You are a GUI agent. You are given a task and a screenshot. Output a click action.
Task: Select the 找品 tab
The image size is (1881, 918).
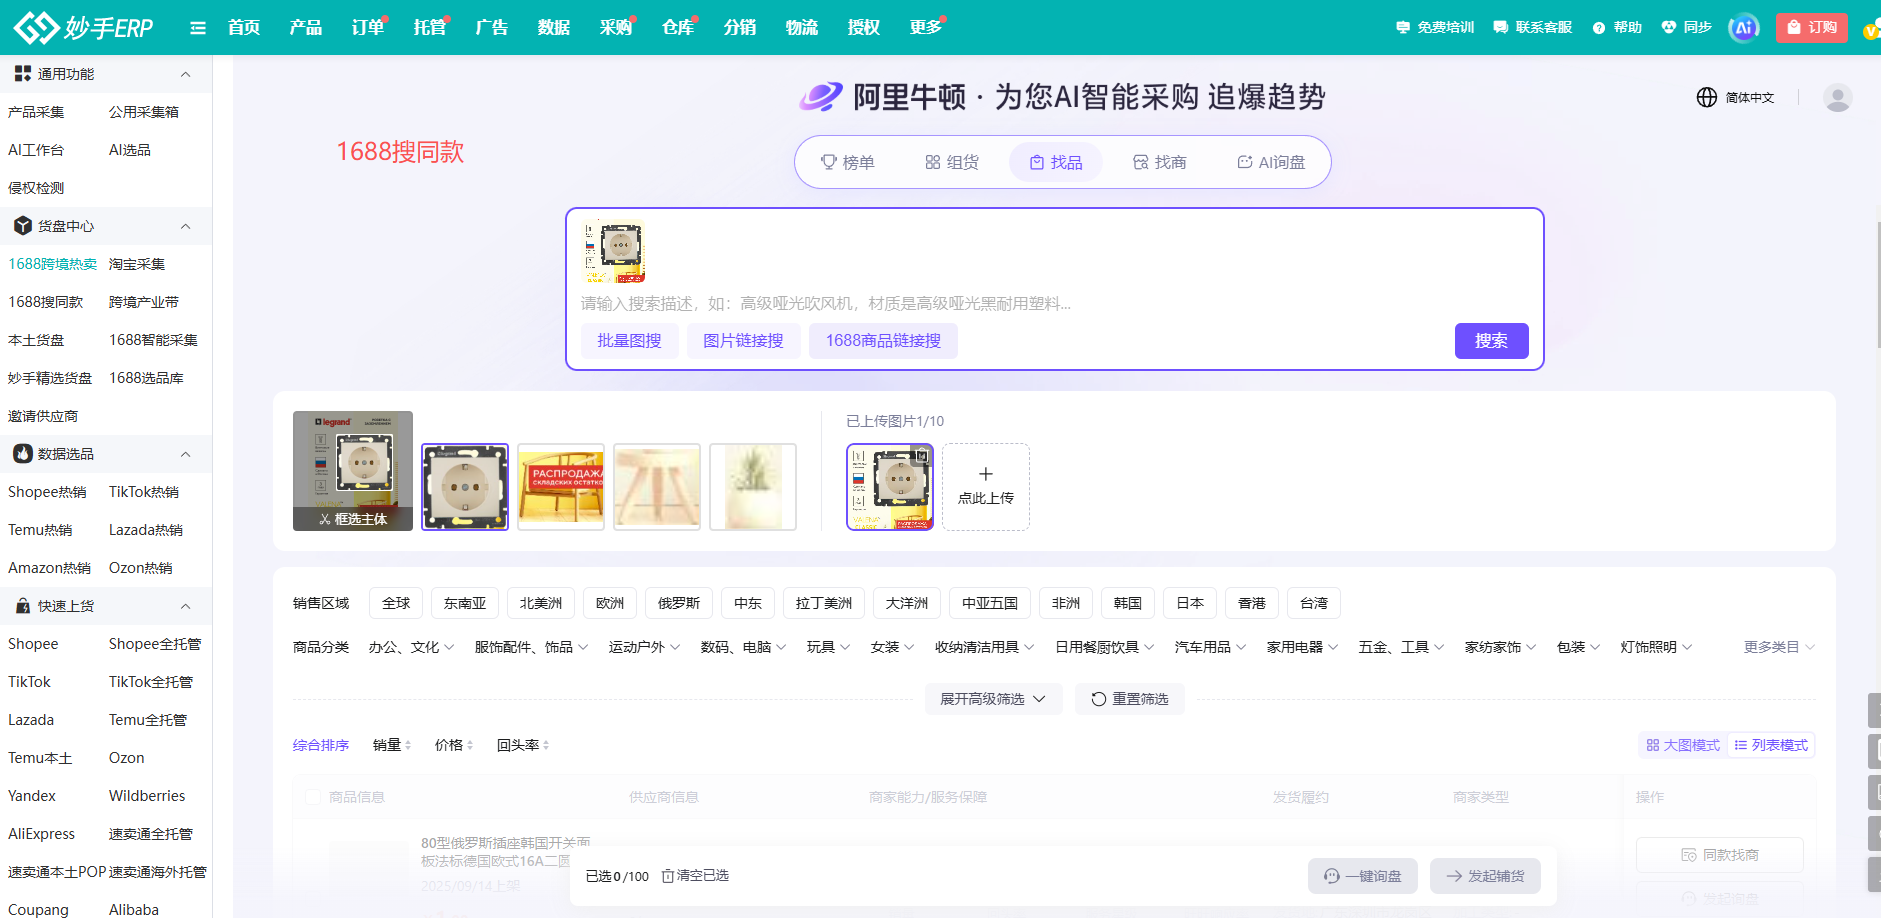pos(1056,162)
